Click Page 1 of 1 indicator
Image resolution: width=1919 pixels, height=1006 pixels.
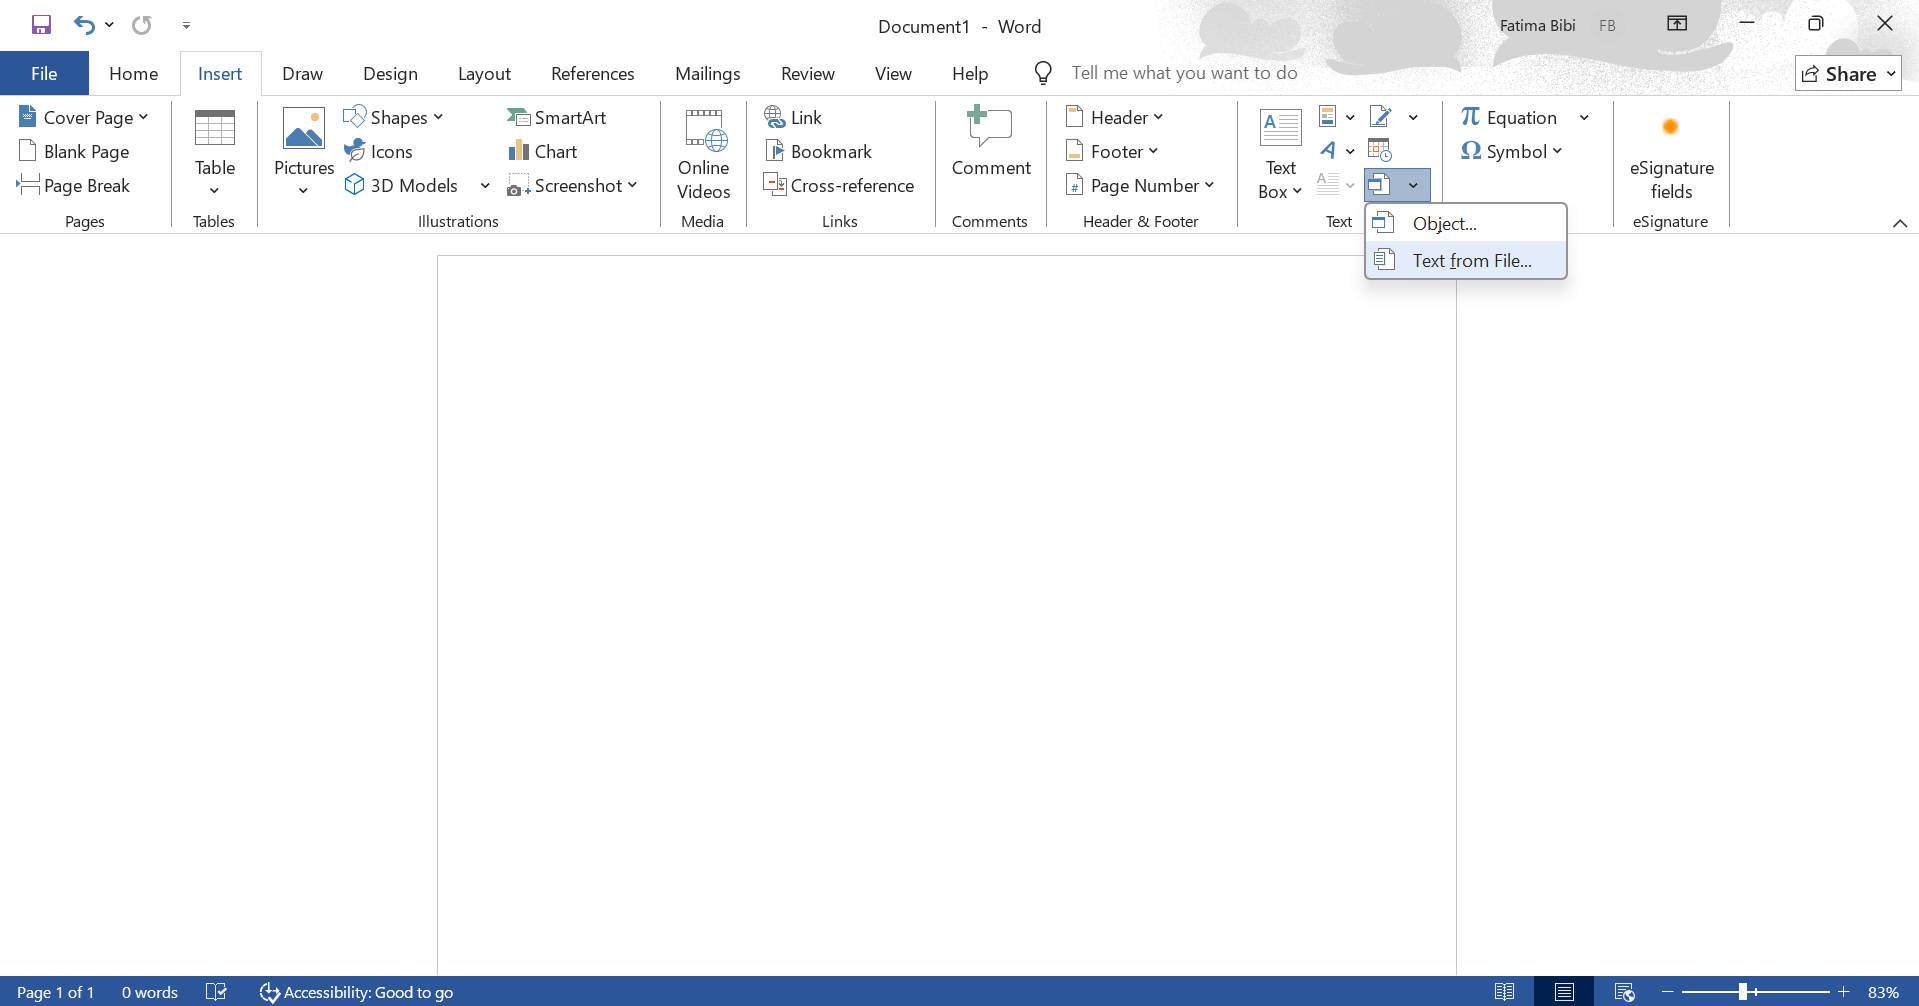point(56,992)
